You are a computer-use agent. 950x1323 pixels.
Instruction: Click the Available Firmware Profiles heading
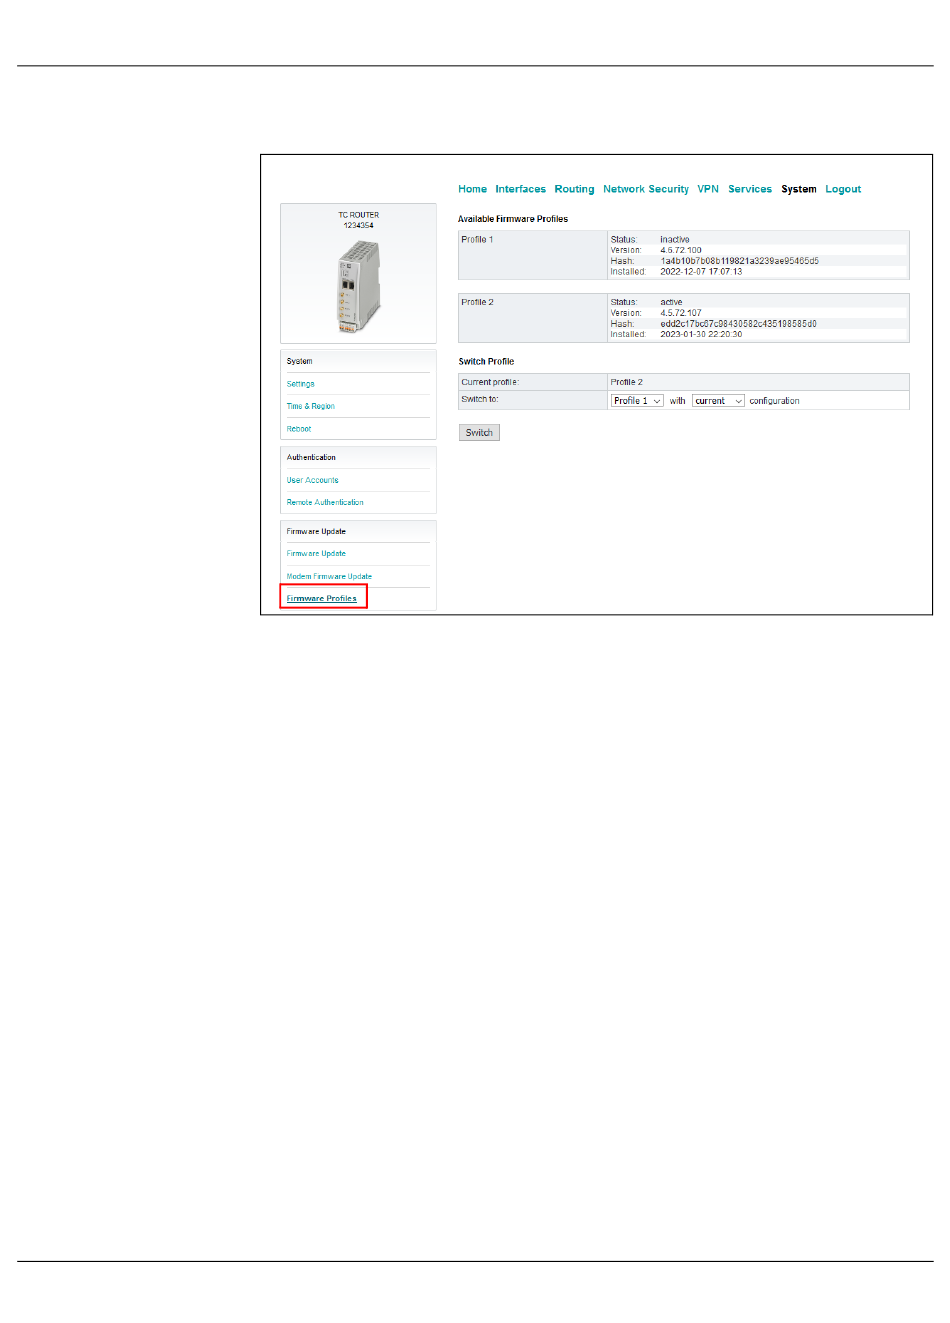click(513, 219)
